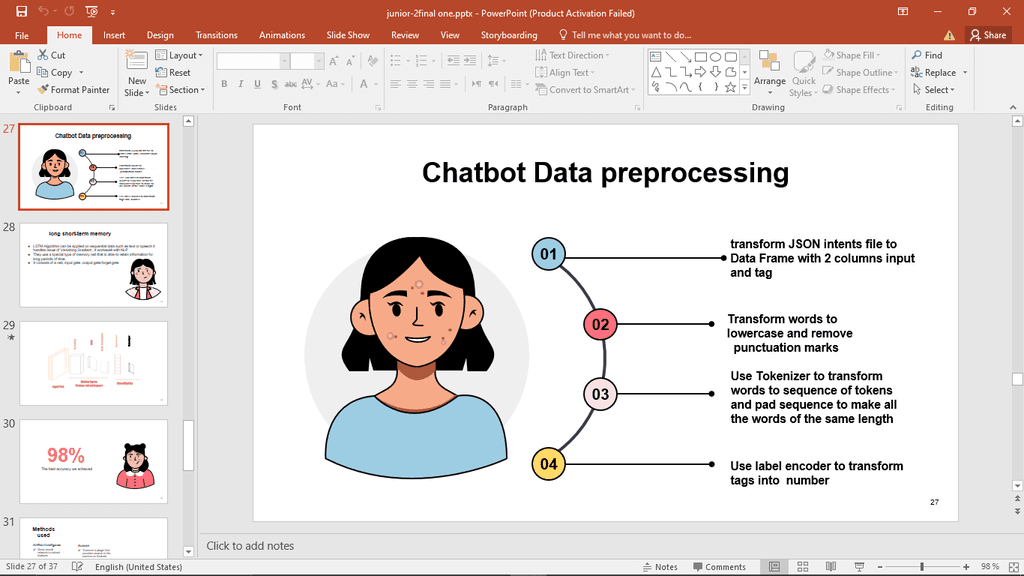Screen dimensions: 1024x576
Task: Click the Share button
Action: pos(988,35)
